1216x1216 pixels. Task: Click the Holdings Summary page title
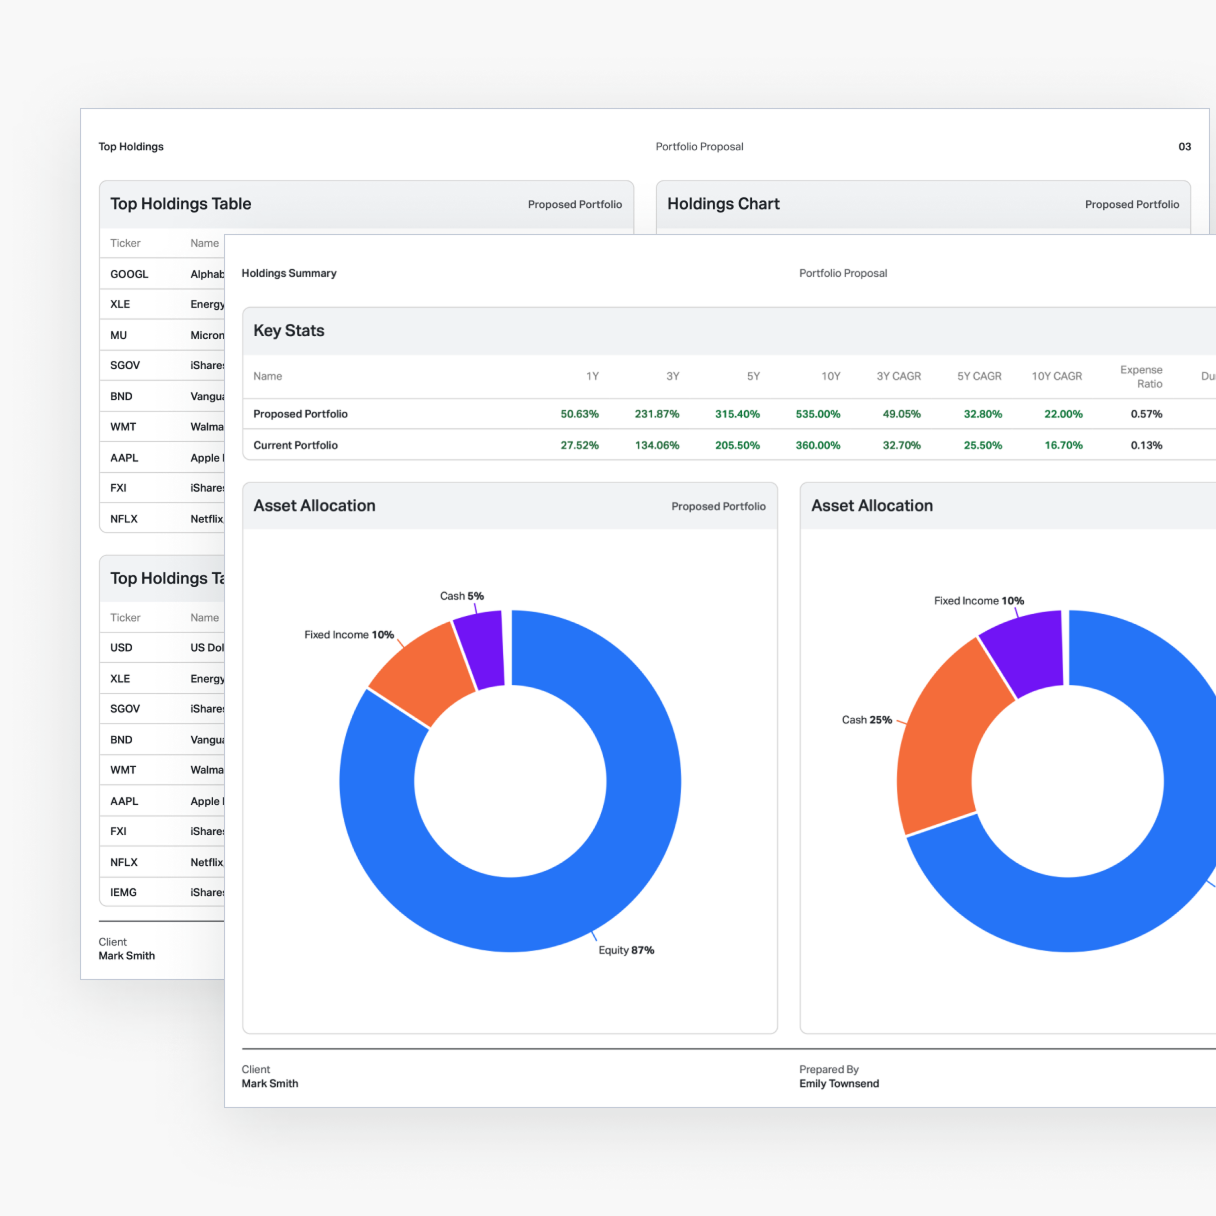pos(289,273)
